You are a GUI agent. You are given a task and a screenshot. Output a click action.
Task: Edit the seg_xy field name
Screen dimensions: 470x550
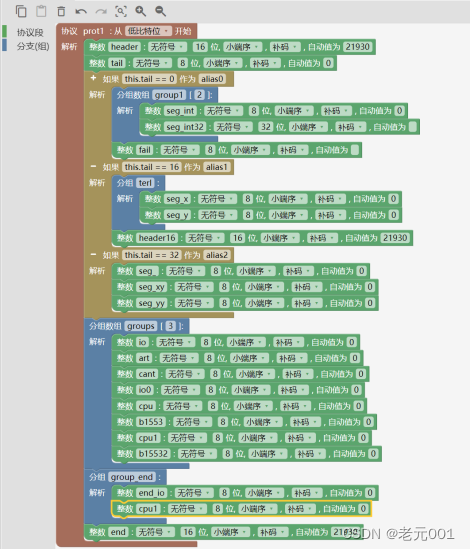click(x=152, y=287)
